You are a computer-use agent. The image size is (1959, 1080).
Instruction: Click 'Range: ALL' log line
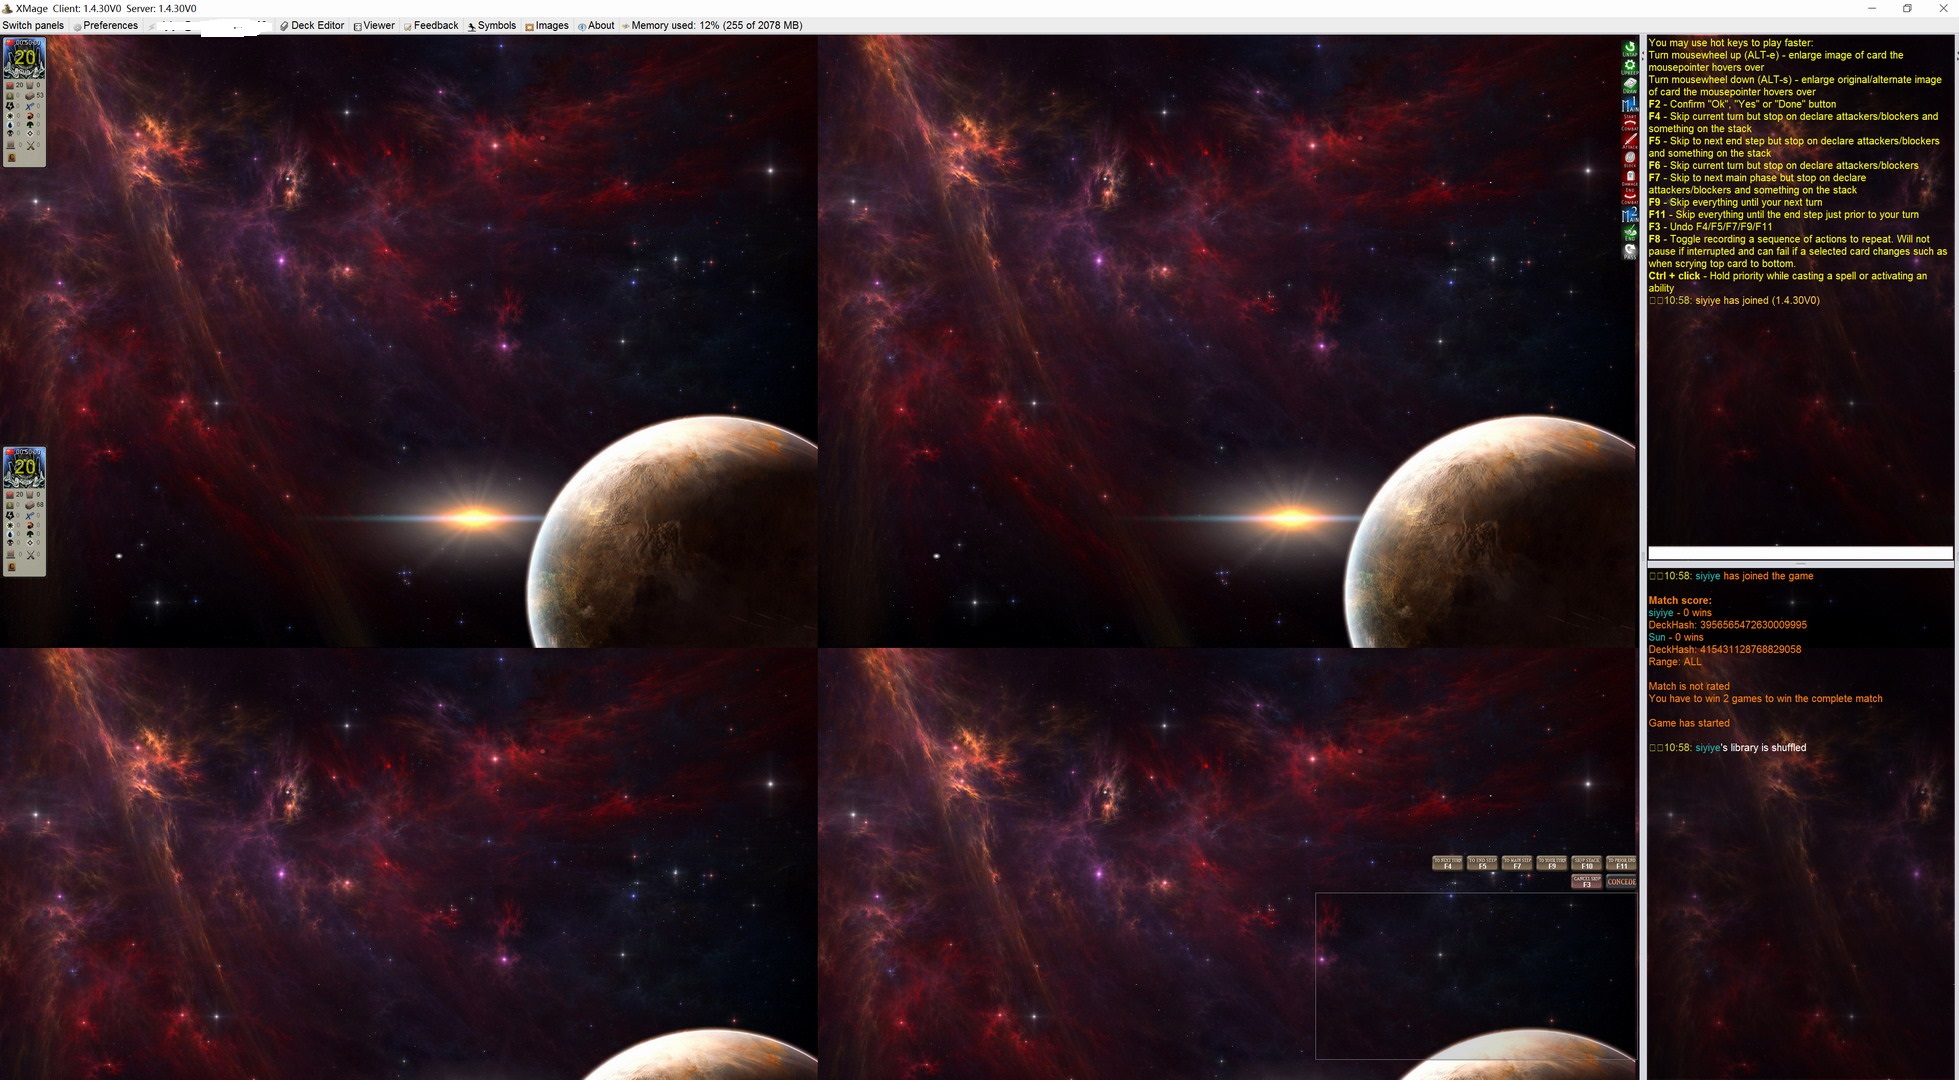click(1675, 662)
